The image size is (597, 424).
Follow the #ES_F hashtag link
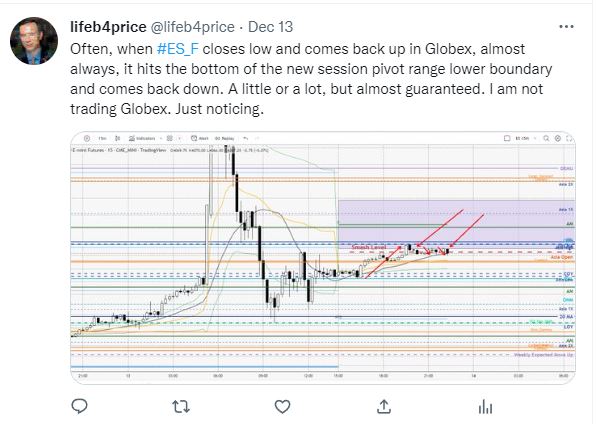[x=178, y=49]
